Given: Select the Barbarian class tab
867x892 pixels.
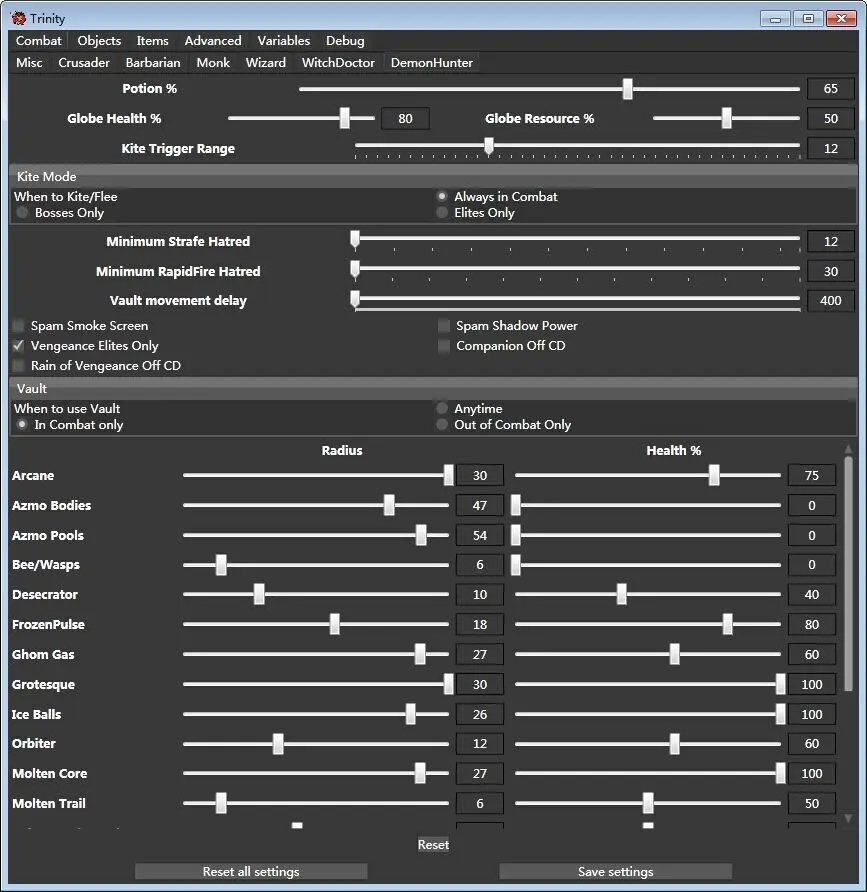Looking at the screenshot, I should pos(152,63).
